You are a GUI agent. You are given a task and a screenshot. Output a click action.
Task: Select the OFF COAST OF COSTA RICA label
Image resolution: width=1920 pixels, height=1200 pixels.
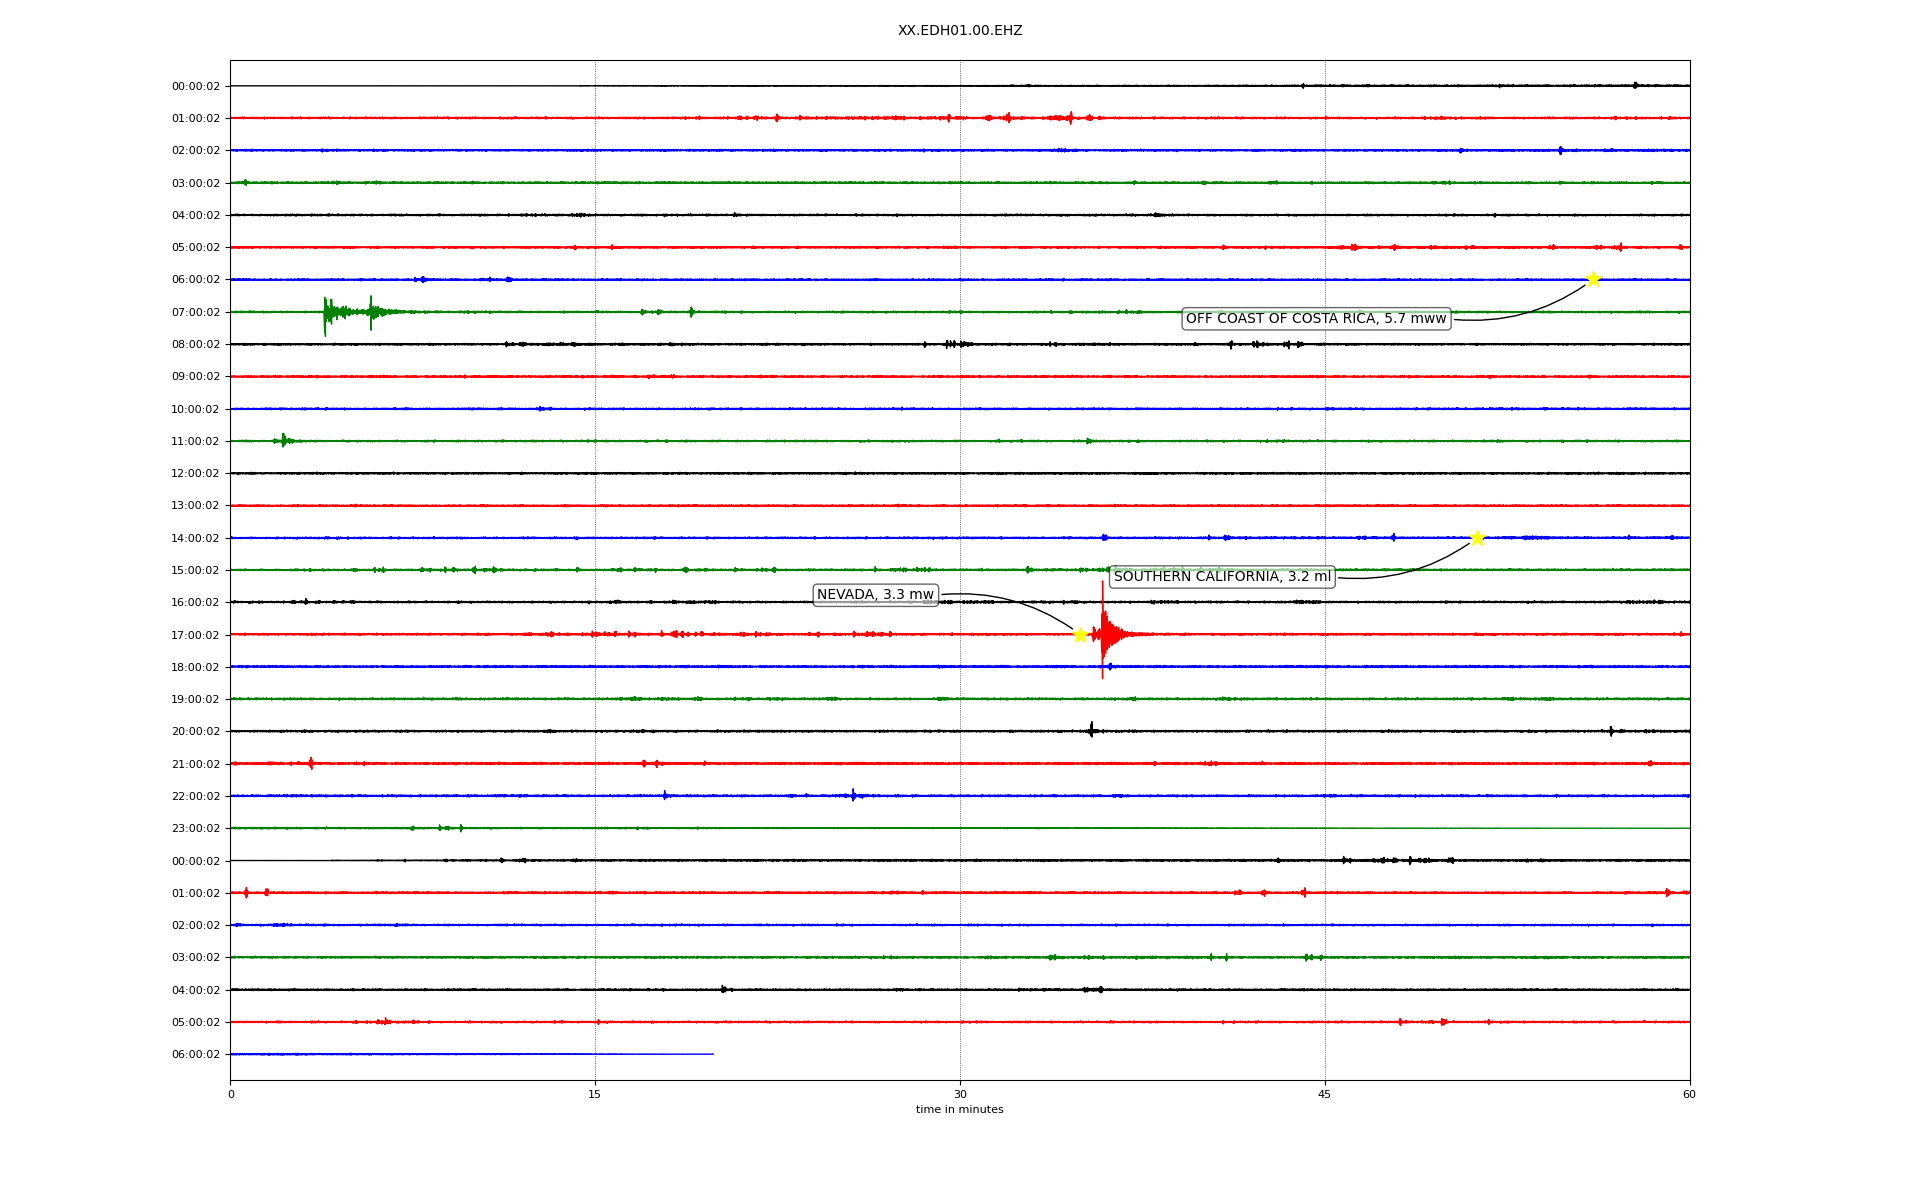(x=1316, y=319)
